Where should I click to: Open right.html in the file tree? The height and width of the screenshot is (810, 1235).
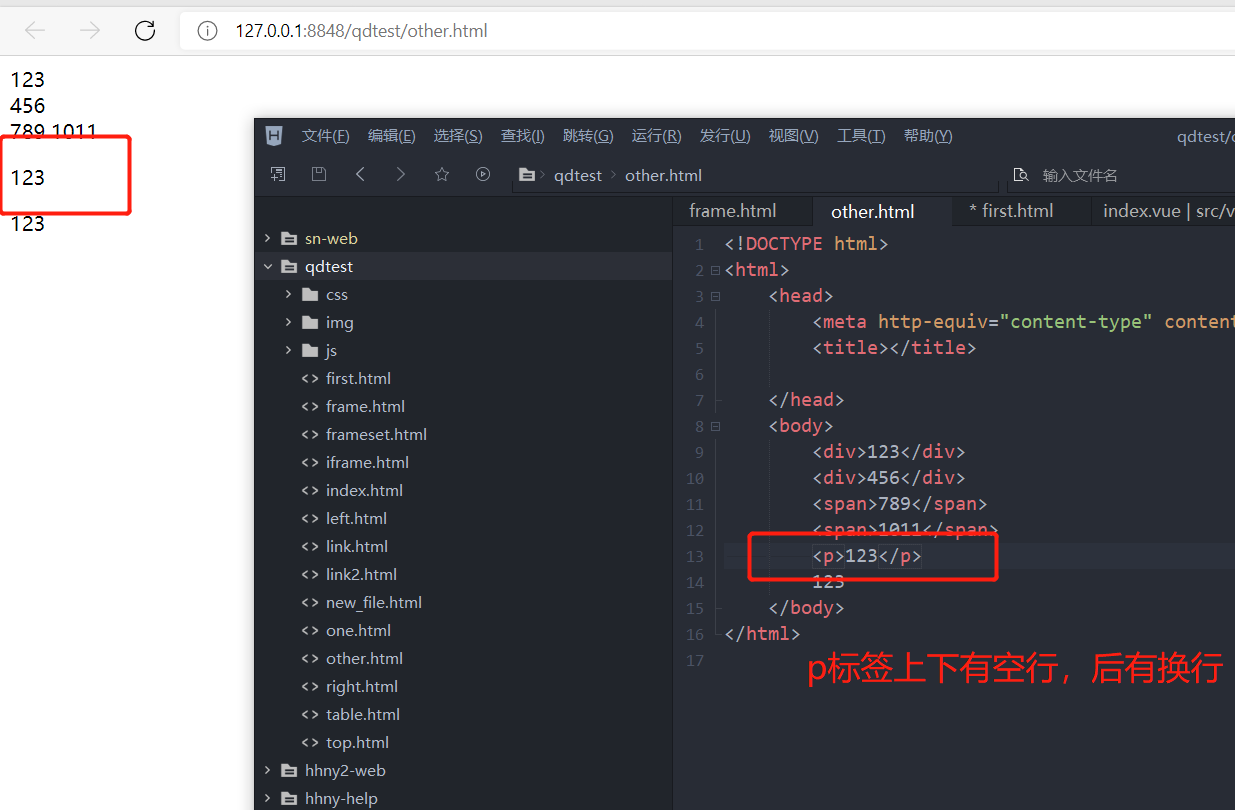tap(362, 686)
